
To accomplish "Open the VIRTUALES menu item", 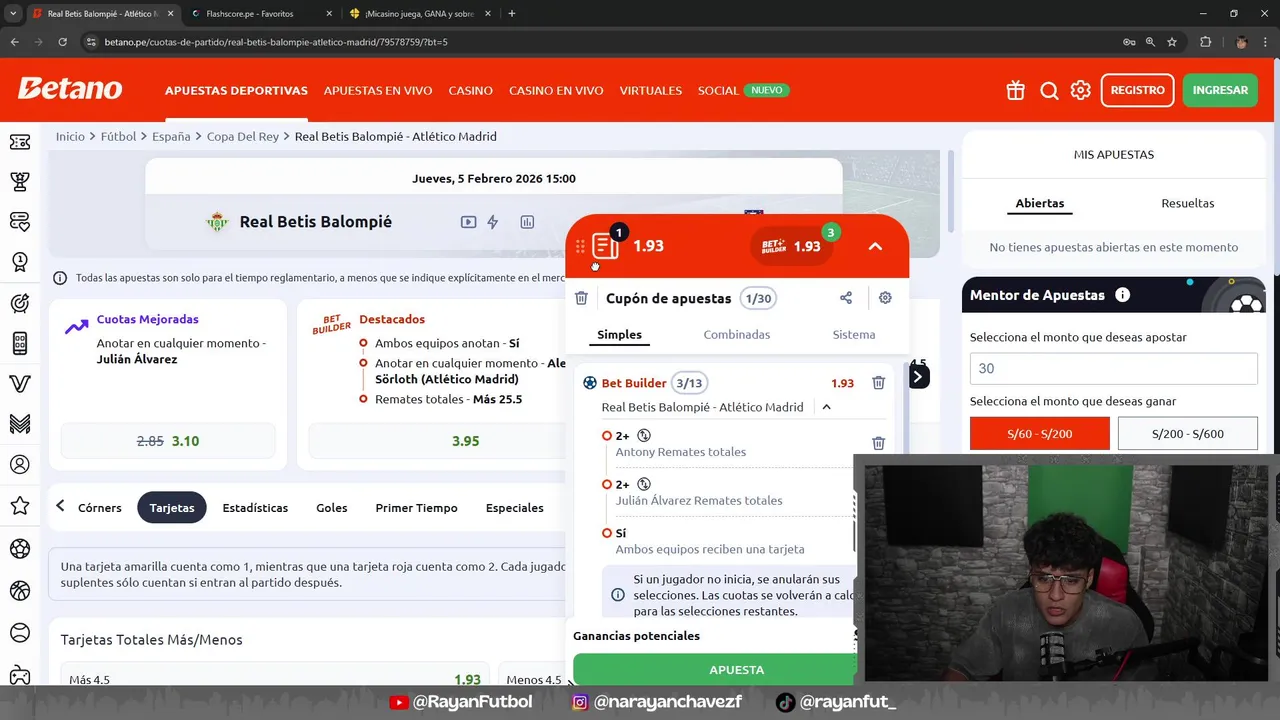I will coord(651,90).
